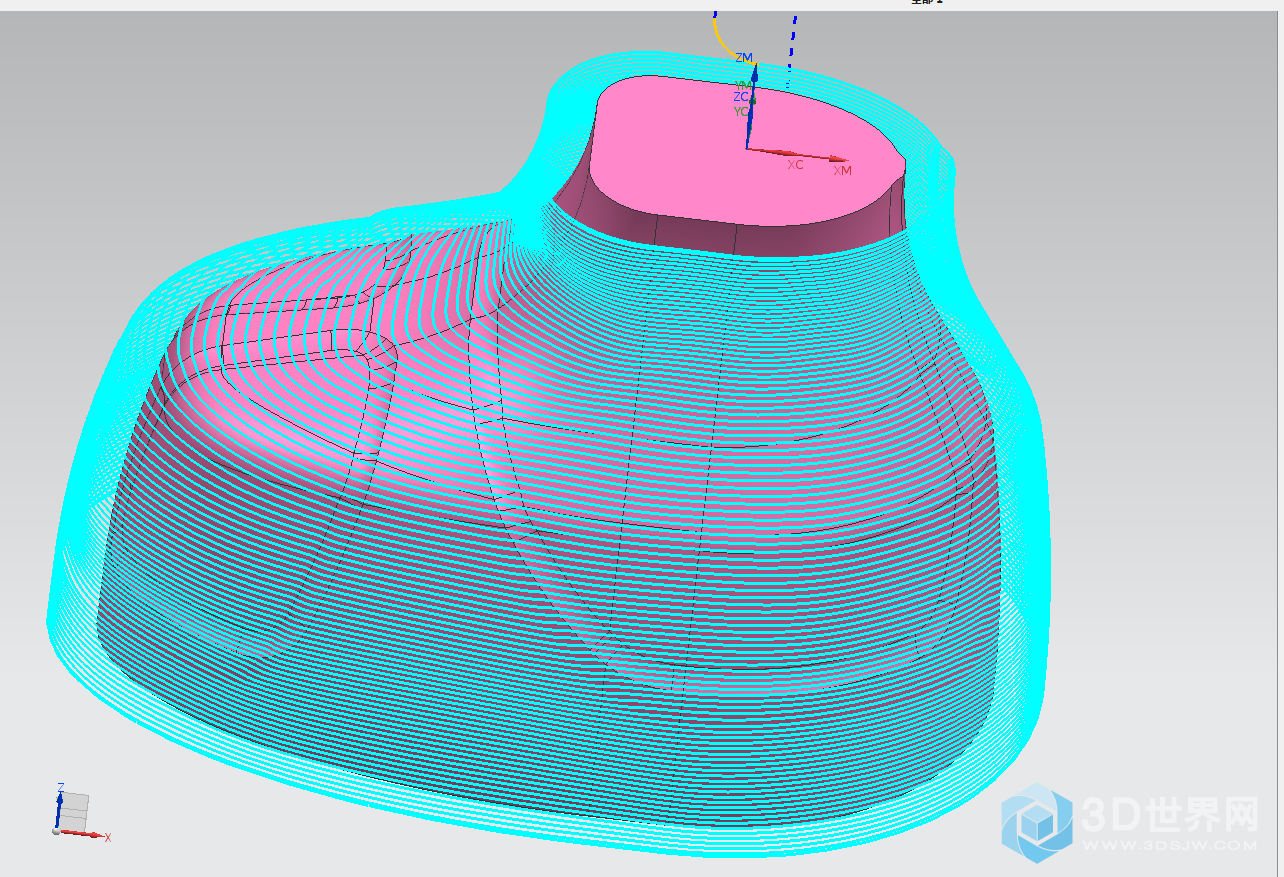Screen dimensions: 1284x877
Task: Click the X label on view triad
Action: point(107,837)
